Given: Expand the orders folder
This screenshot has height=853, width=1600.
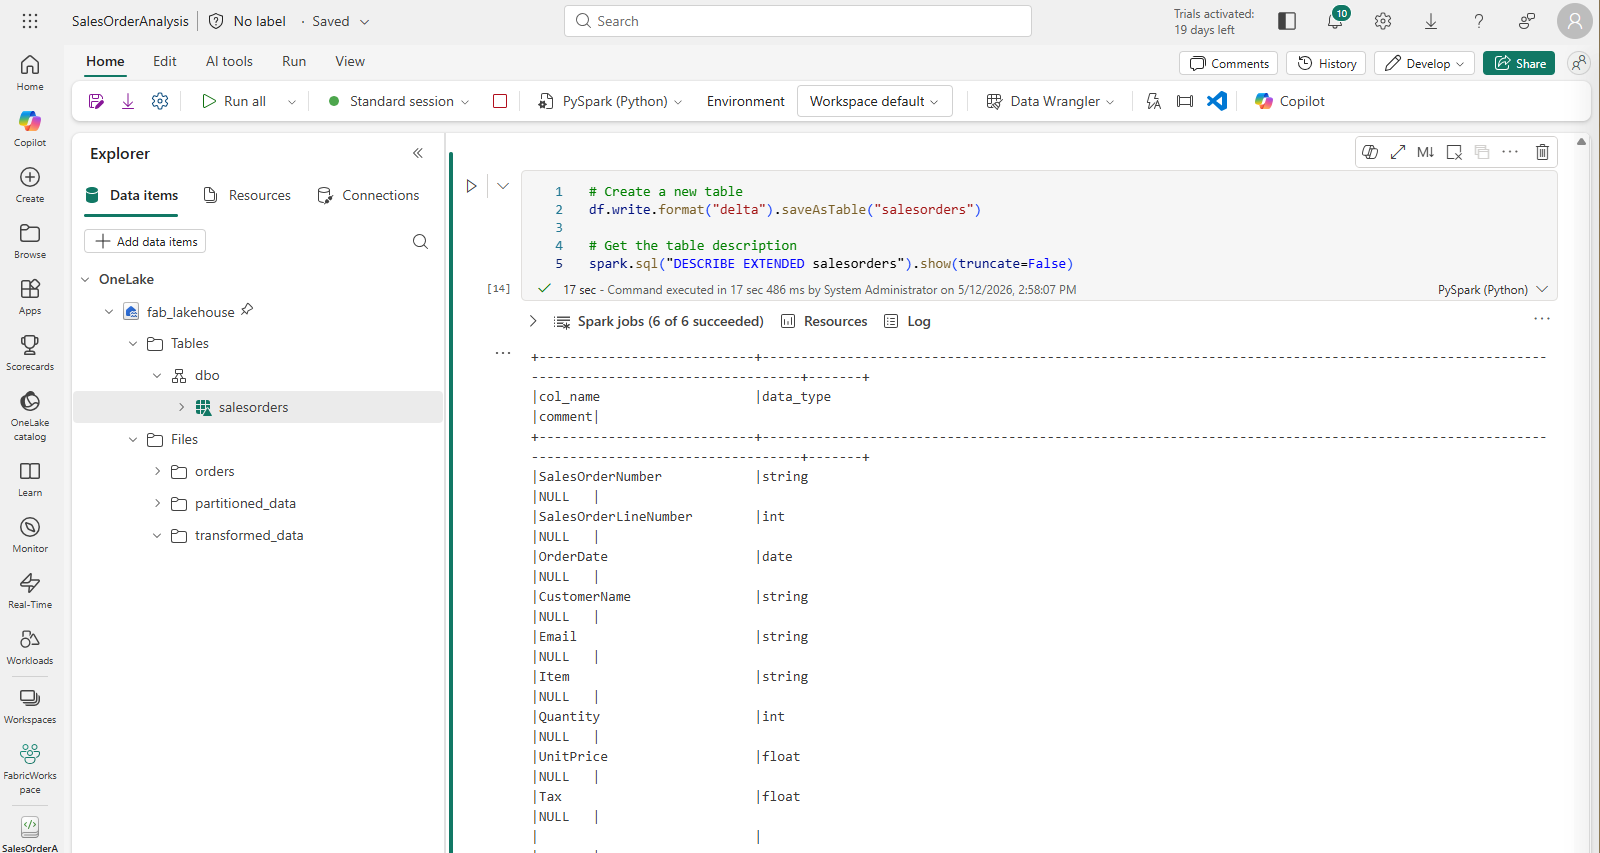Looking at the screenshot, I should [x=157, y=471].
